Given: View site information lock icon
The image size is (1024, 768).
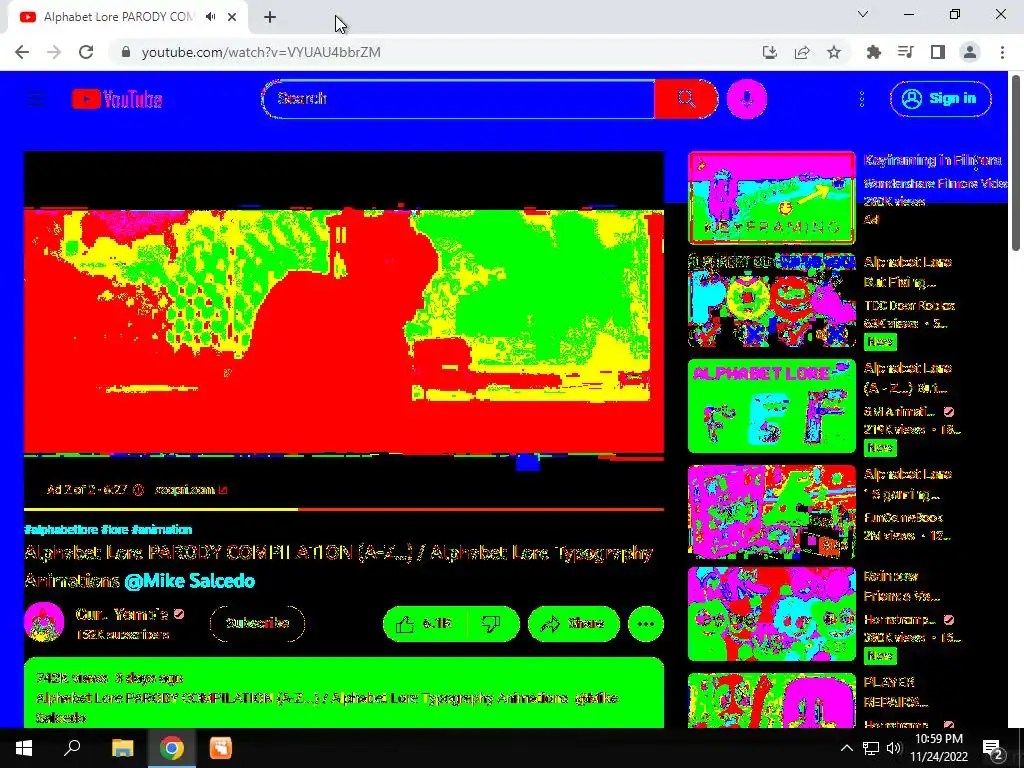Looking at the screenshot, I should [126, 52].
